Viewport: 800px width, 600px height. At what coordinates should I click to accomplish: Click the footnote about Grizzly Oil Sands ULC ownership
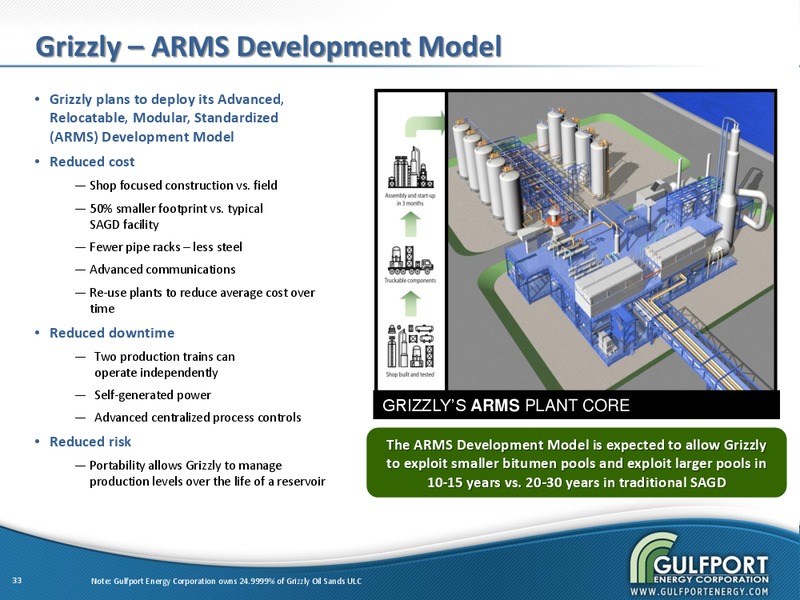(x=226, y=581)
